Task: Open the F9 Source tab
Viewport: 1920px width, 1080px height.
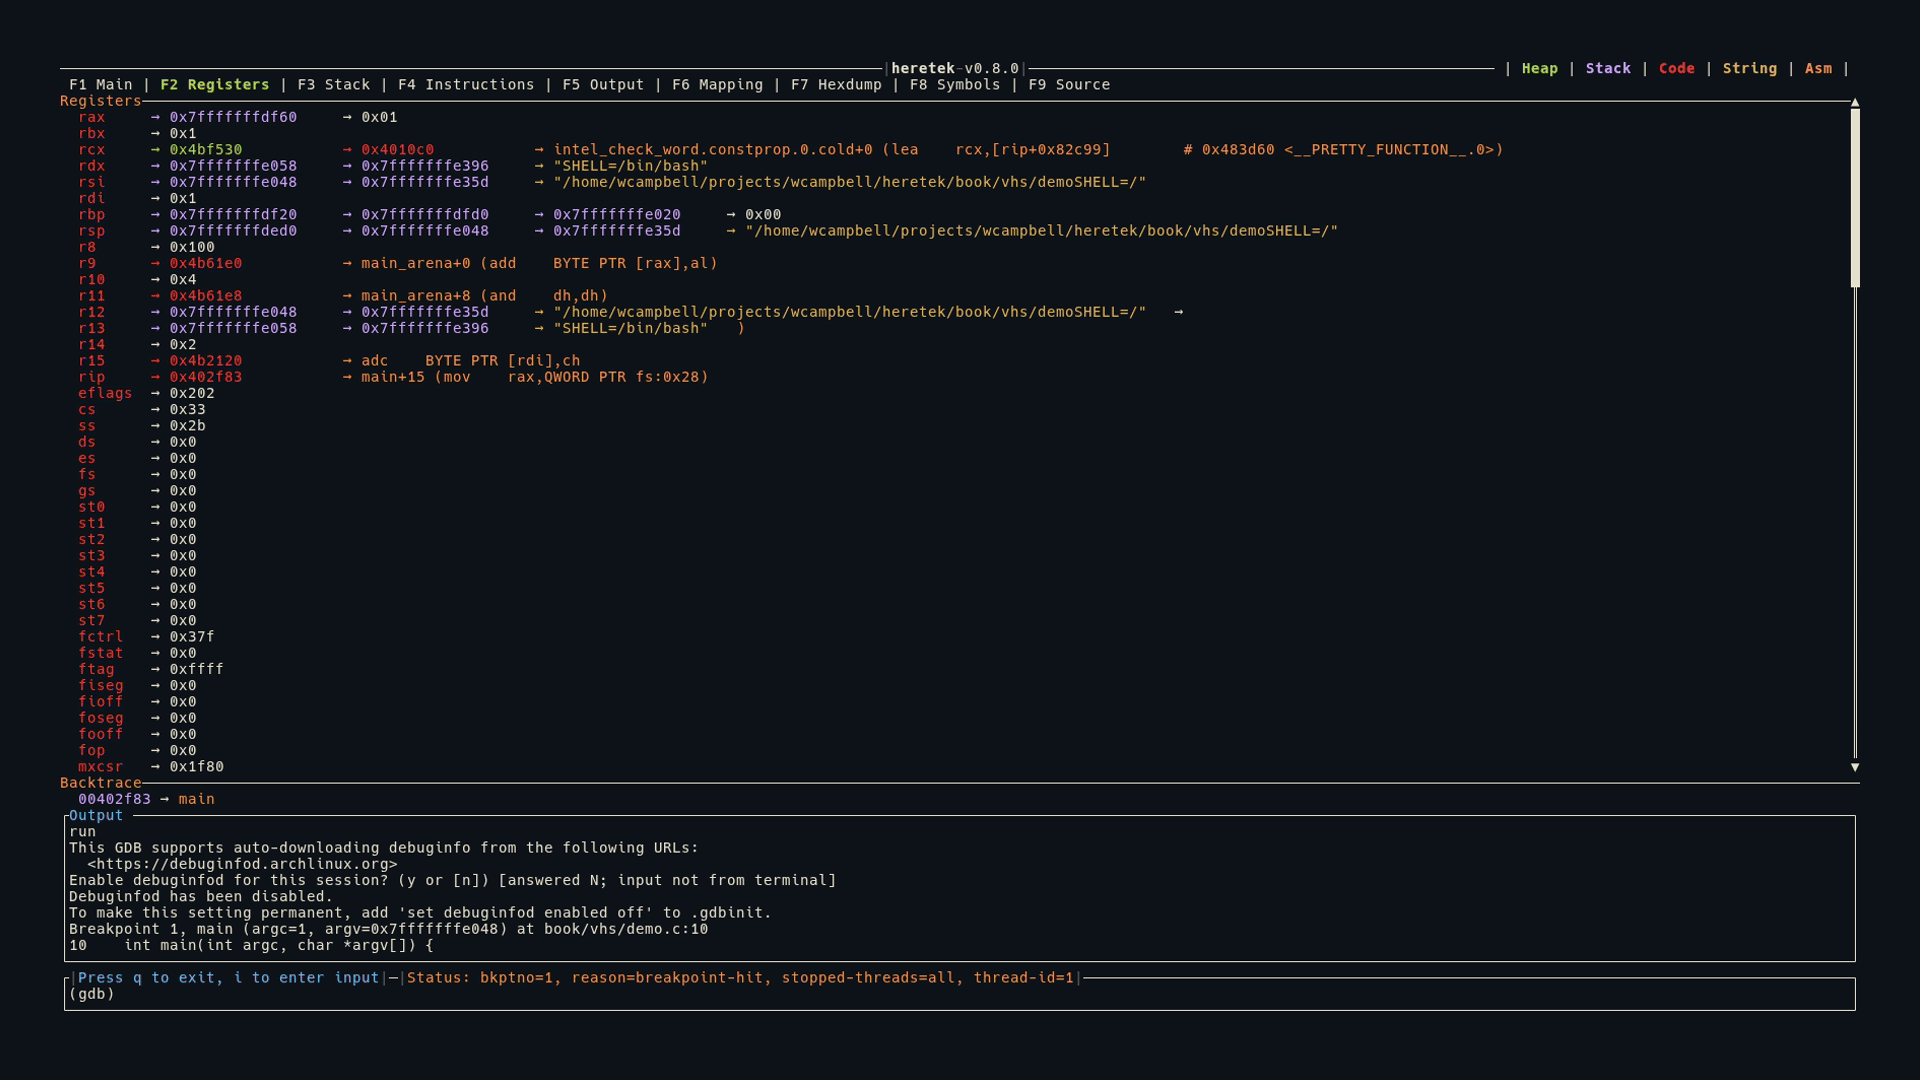Action: (1069, 85)
